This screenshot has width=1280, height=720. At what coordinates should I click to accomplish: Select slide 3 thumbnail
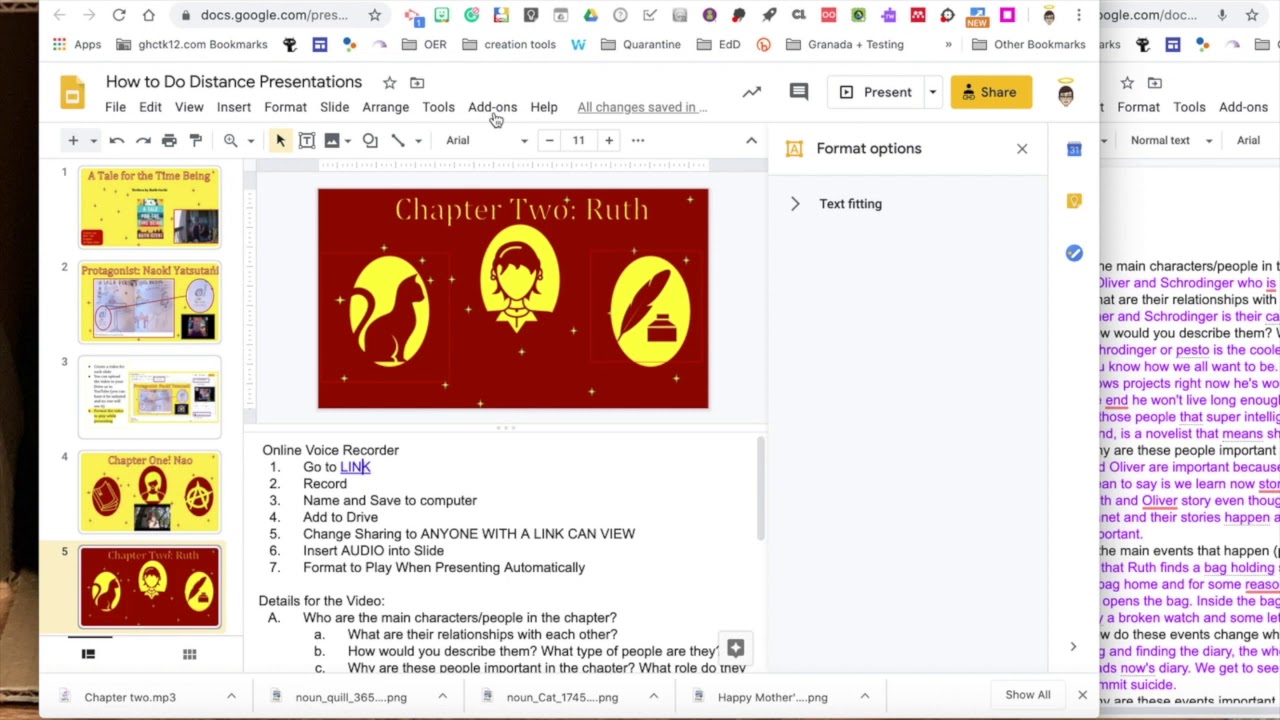click(x=150, y=397)
